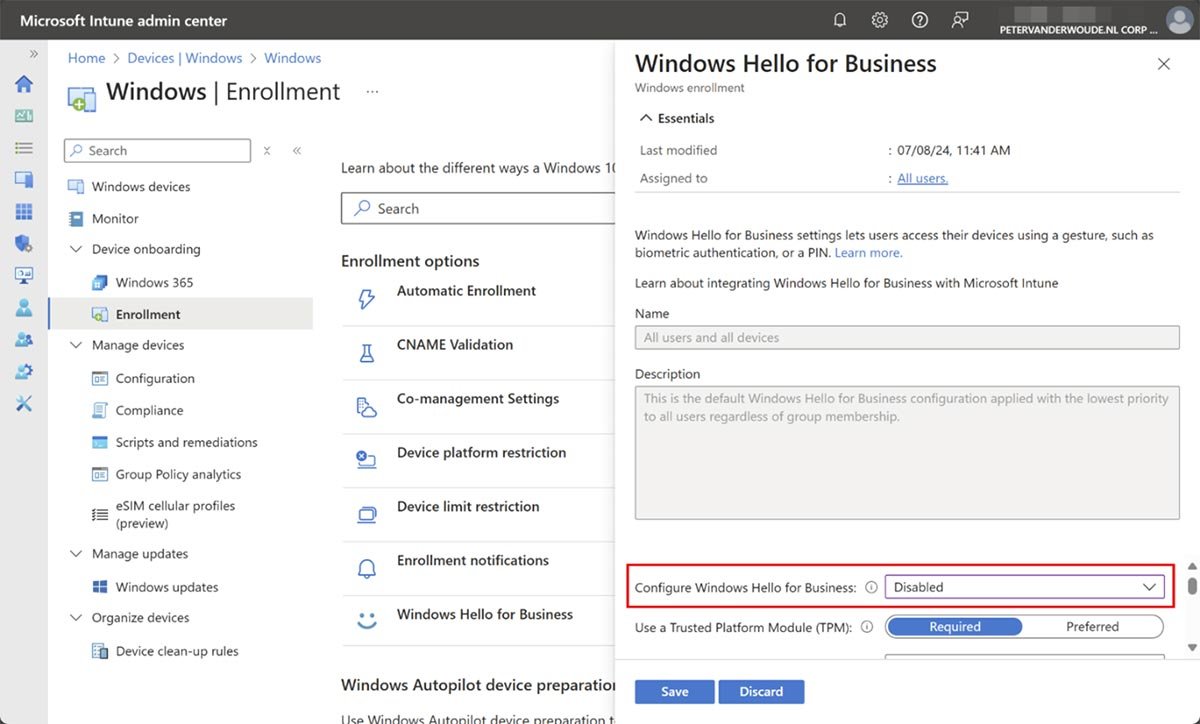Select Preferred for Trusted Platform Module

point(1092,627)
